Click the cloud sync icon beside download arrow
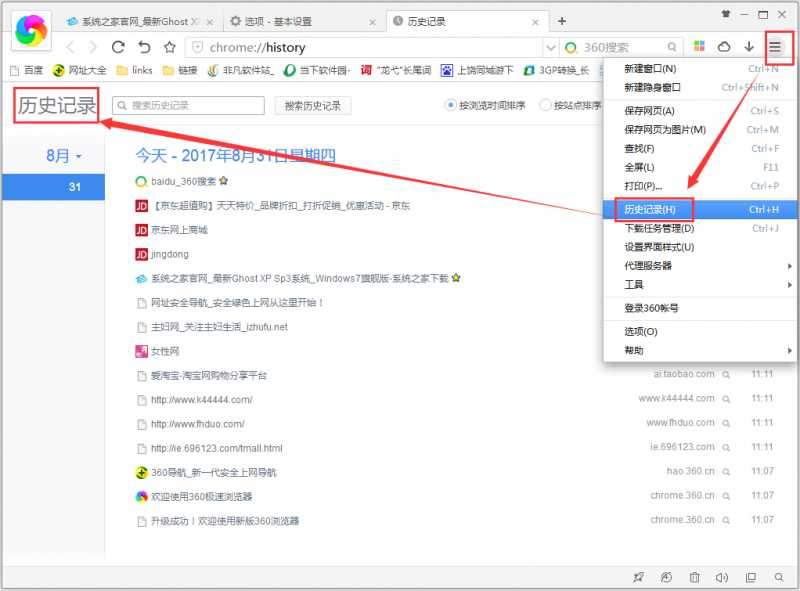This screenshot has width=800, height=591. tap(725, 46)
